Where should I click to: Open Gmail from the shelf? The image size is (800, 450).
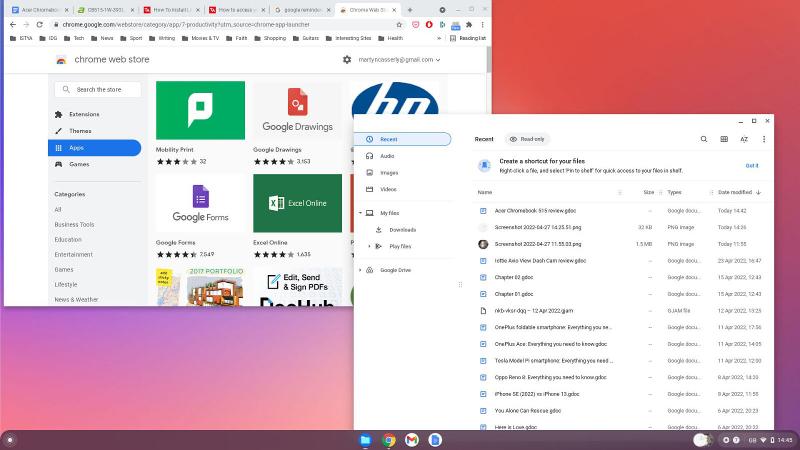tap(412, 440)
